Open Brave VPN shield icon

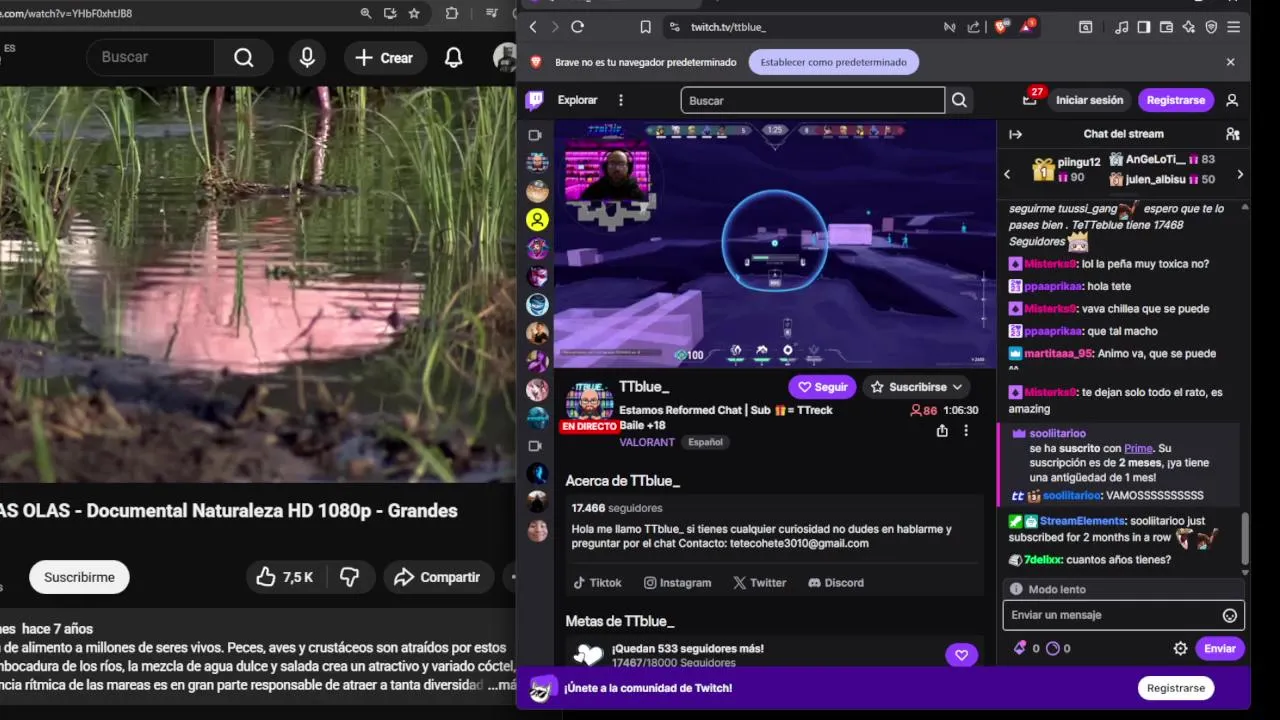[1211, 27]
